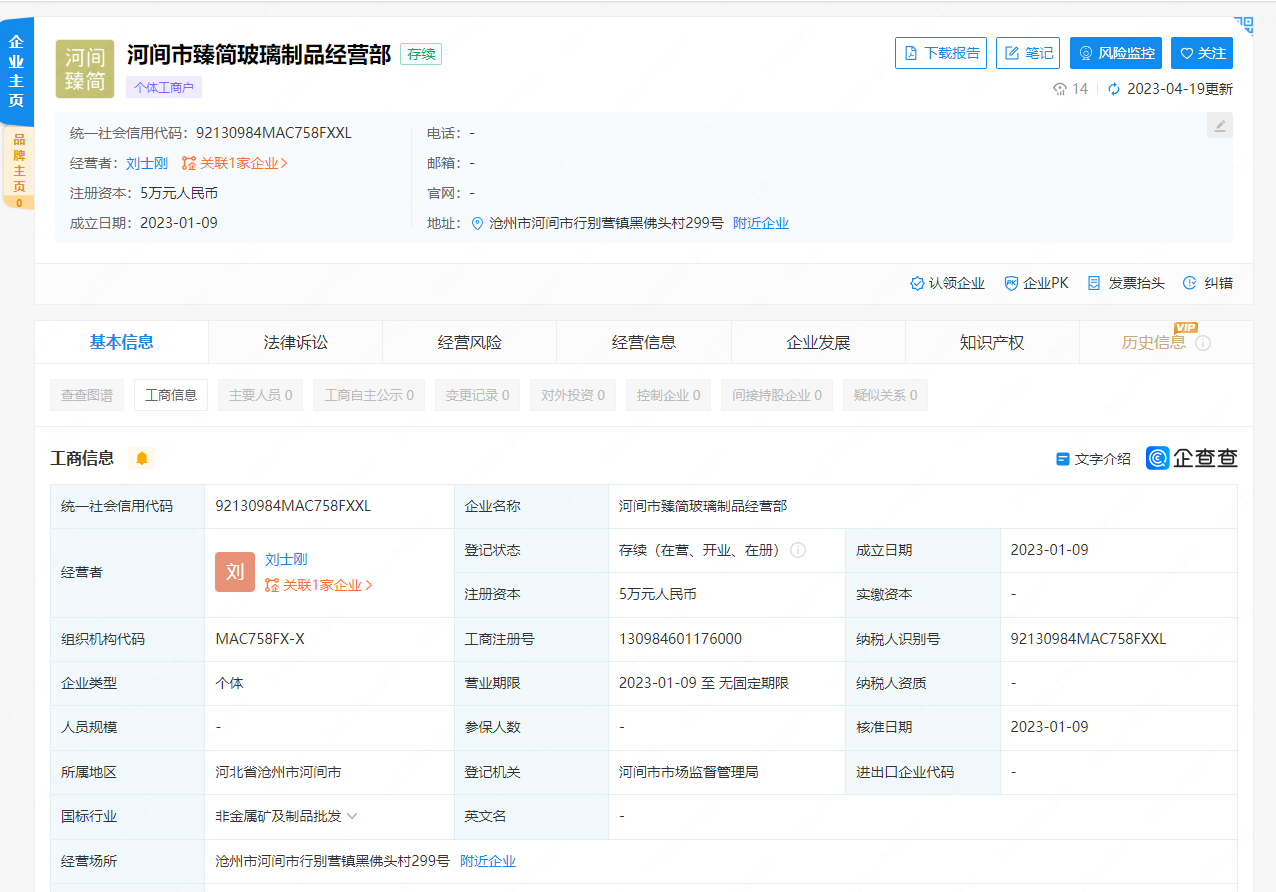Open 附近企业 link beside header address

761,223
